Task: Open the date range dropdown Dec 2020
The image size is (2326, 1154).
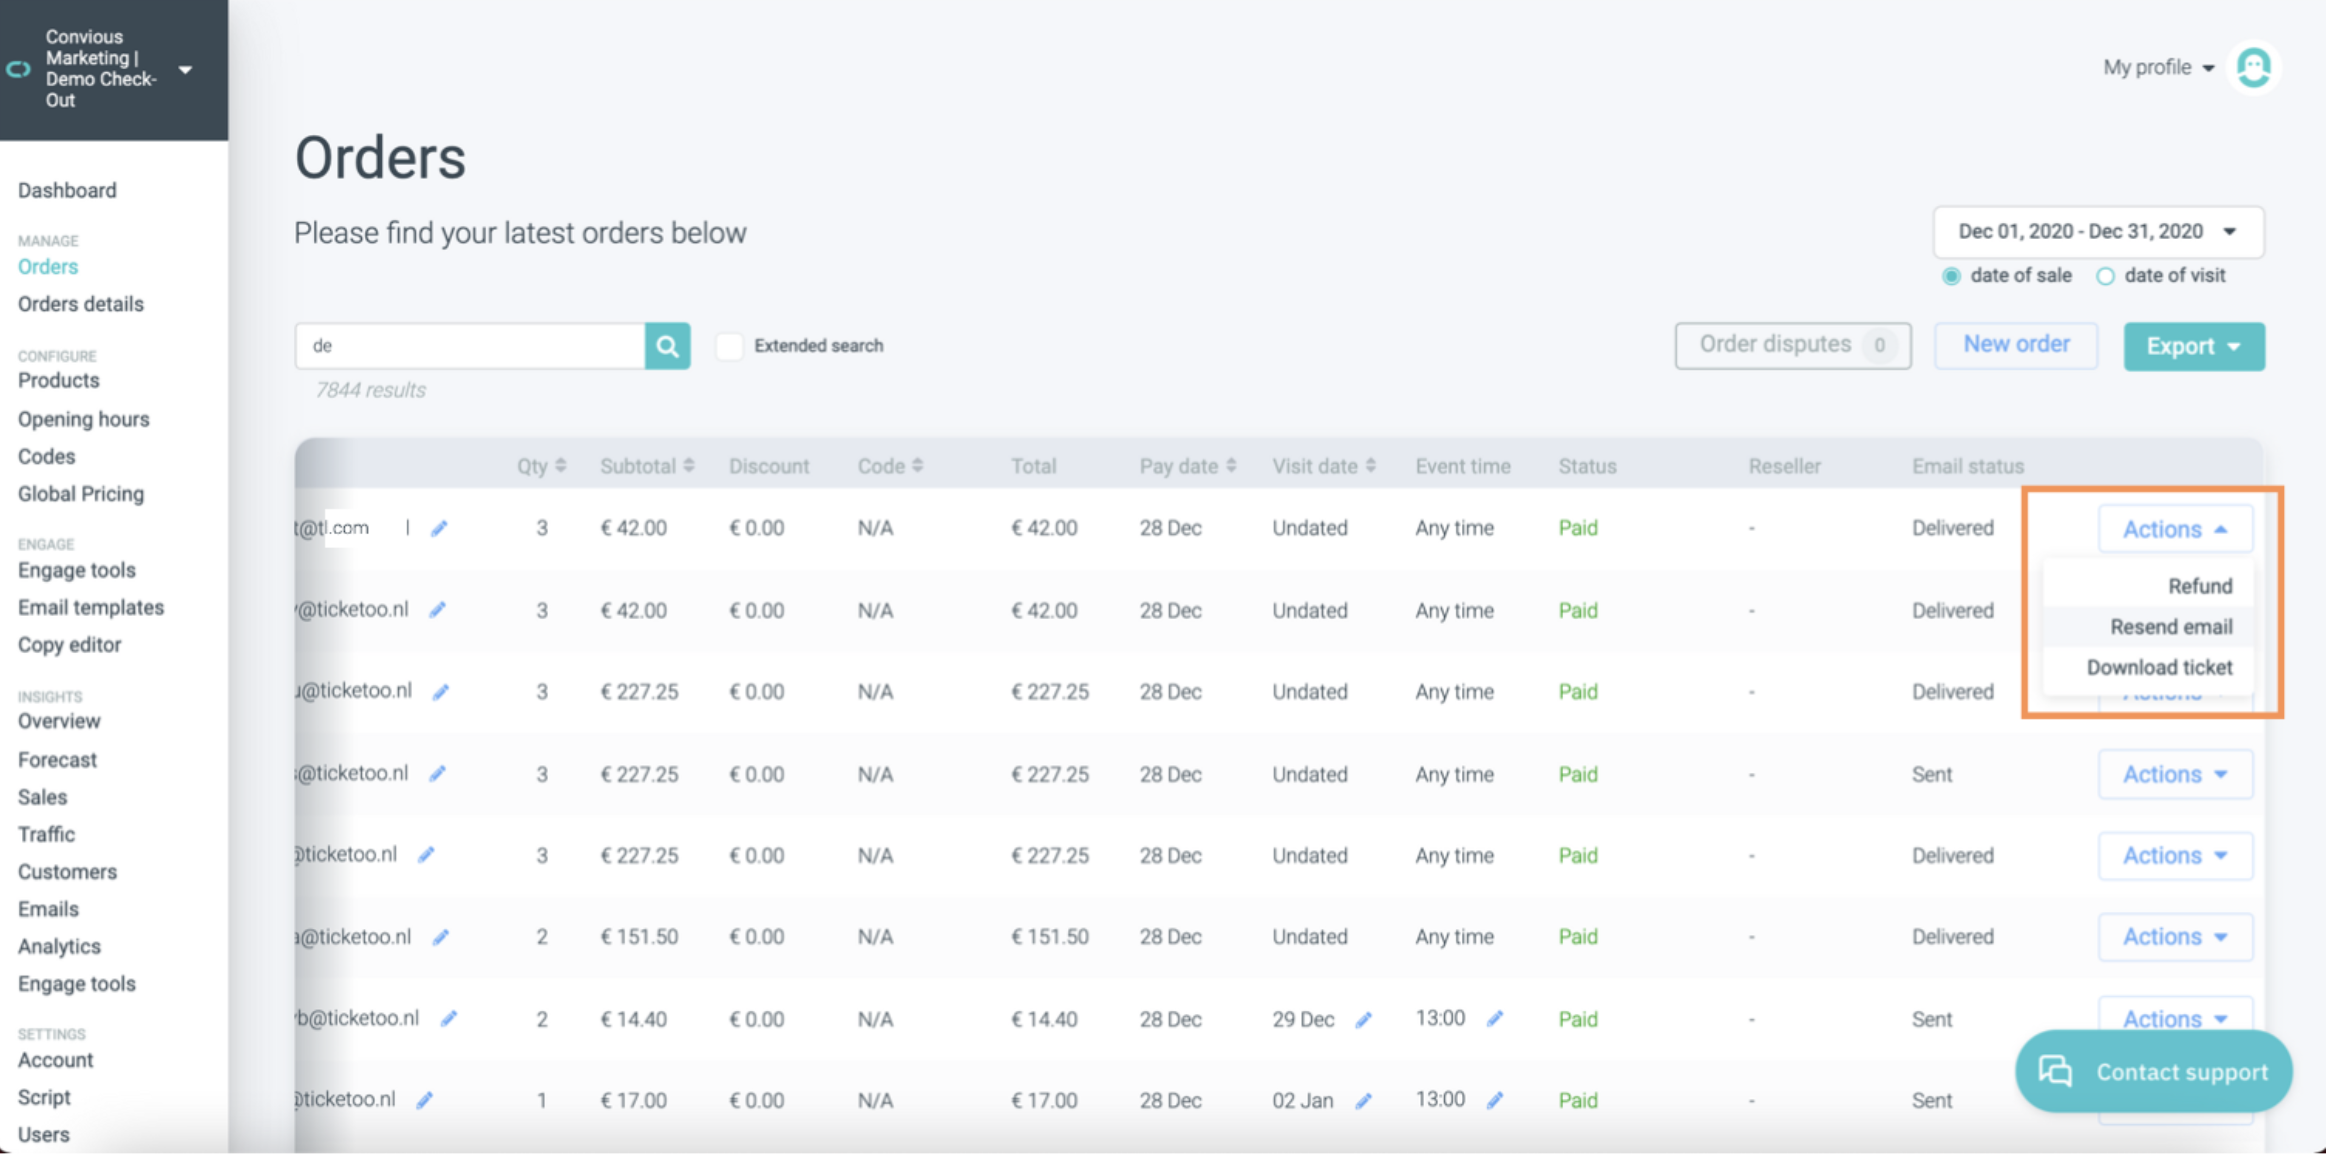Action: [2097, 232]
